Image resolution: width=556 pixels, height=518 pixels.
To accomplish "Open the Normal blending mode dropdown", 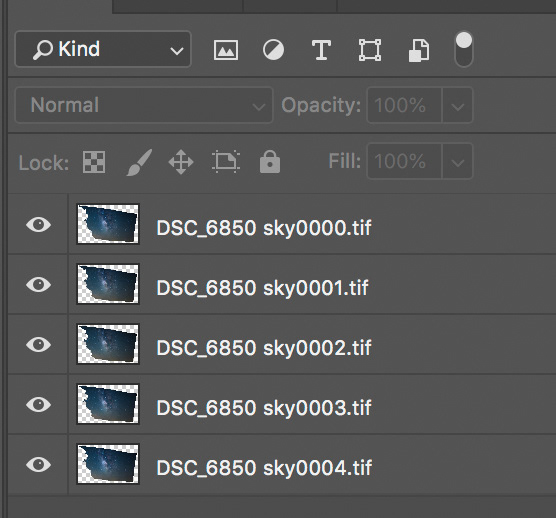I will pyautogui.click(x=144, y=105).
